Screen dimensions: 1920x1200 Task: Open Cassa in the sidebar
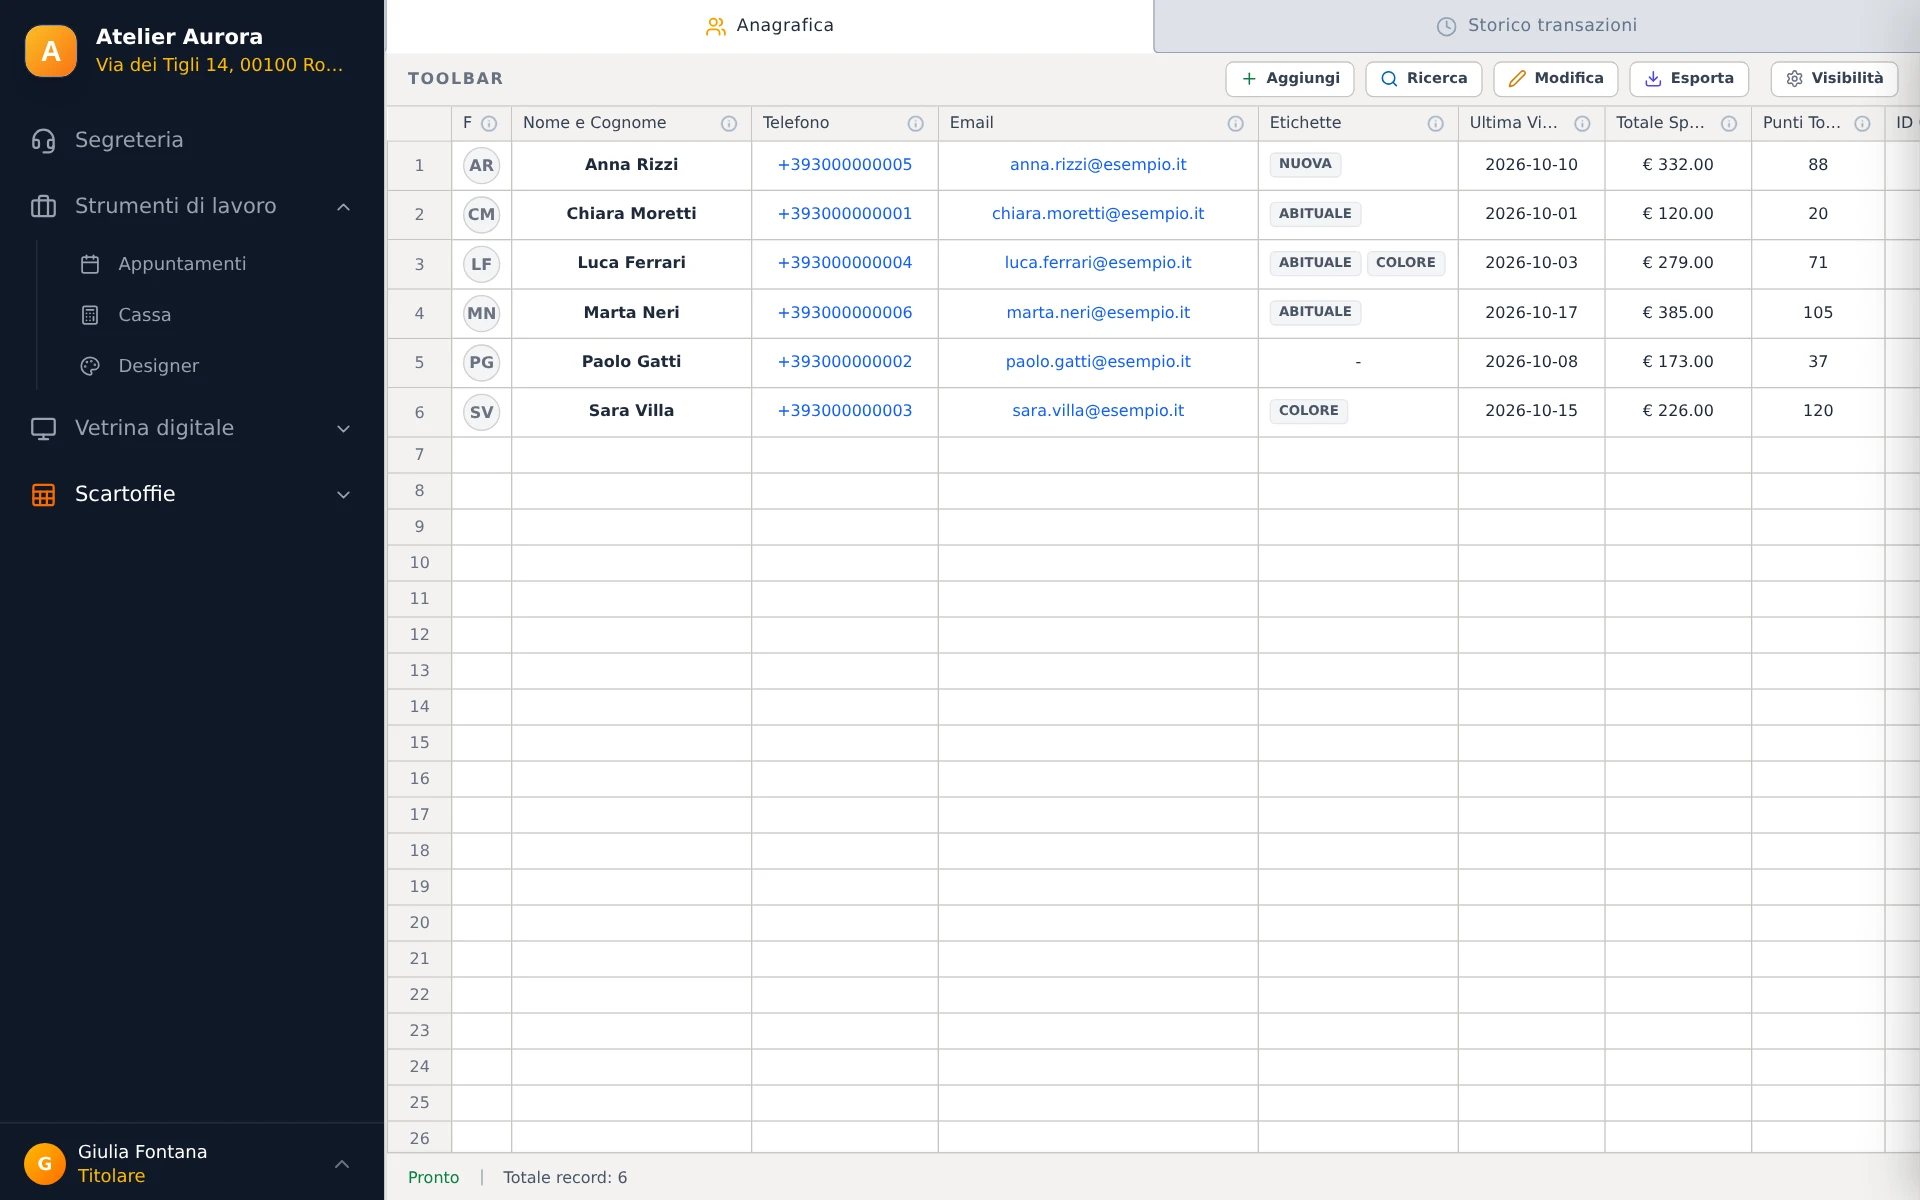(145, 315)
